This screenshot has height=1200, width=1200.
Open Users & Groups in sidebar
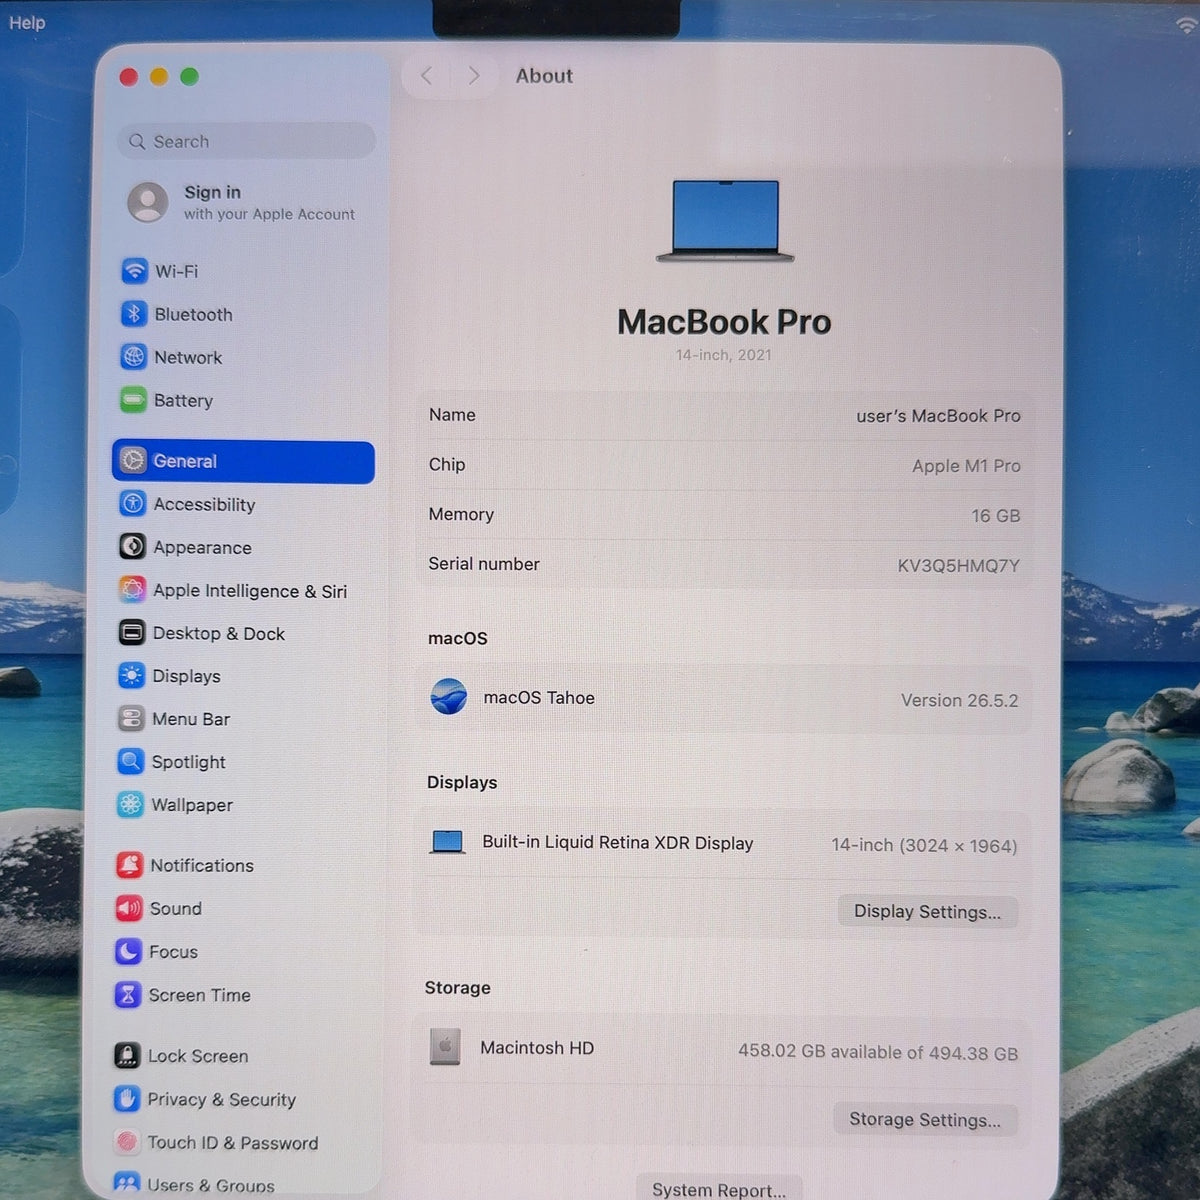pos(195,1185)
